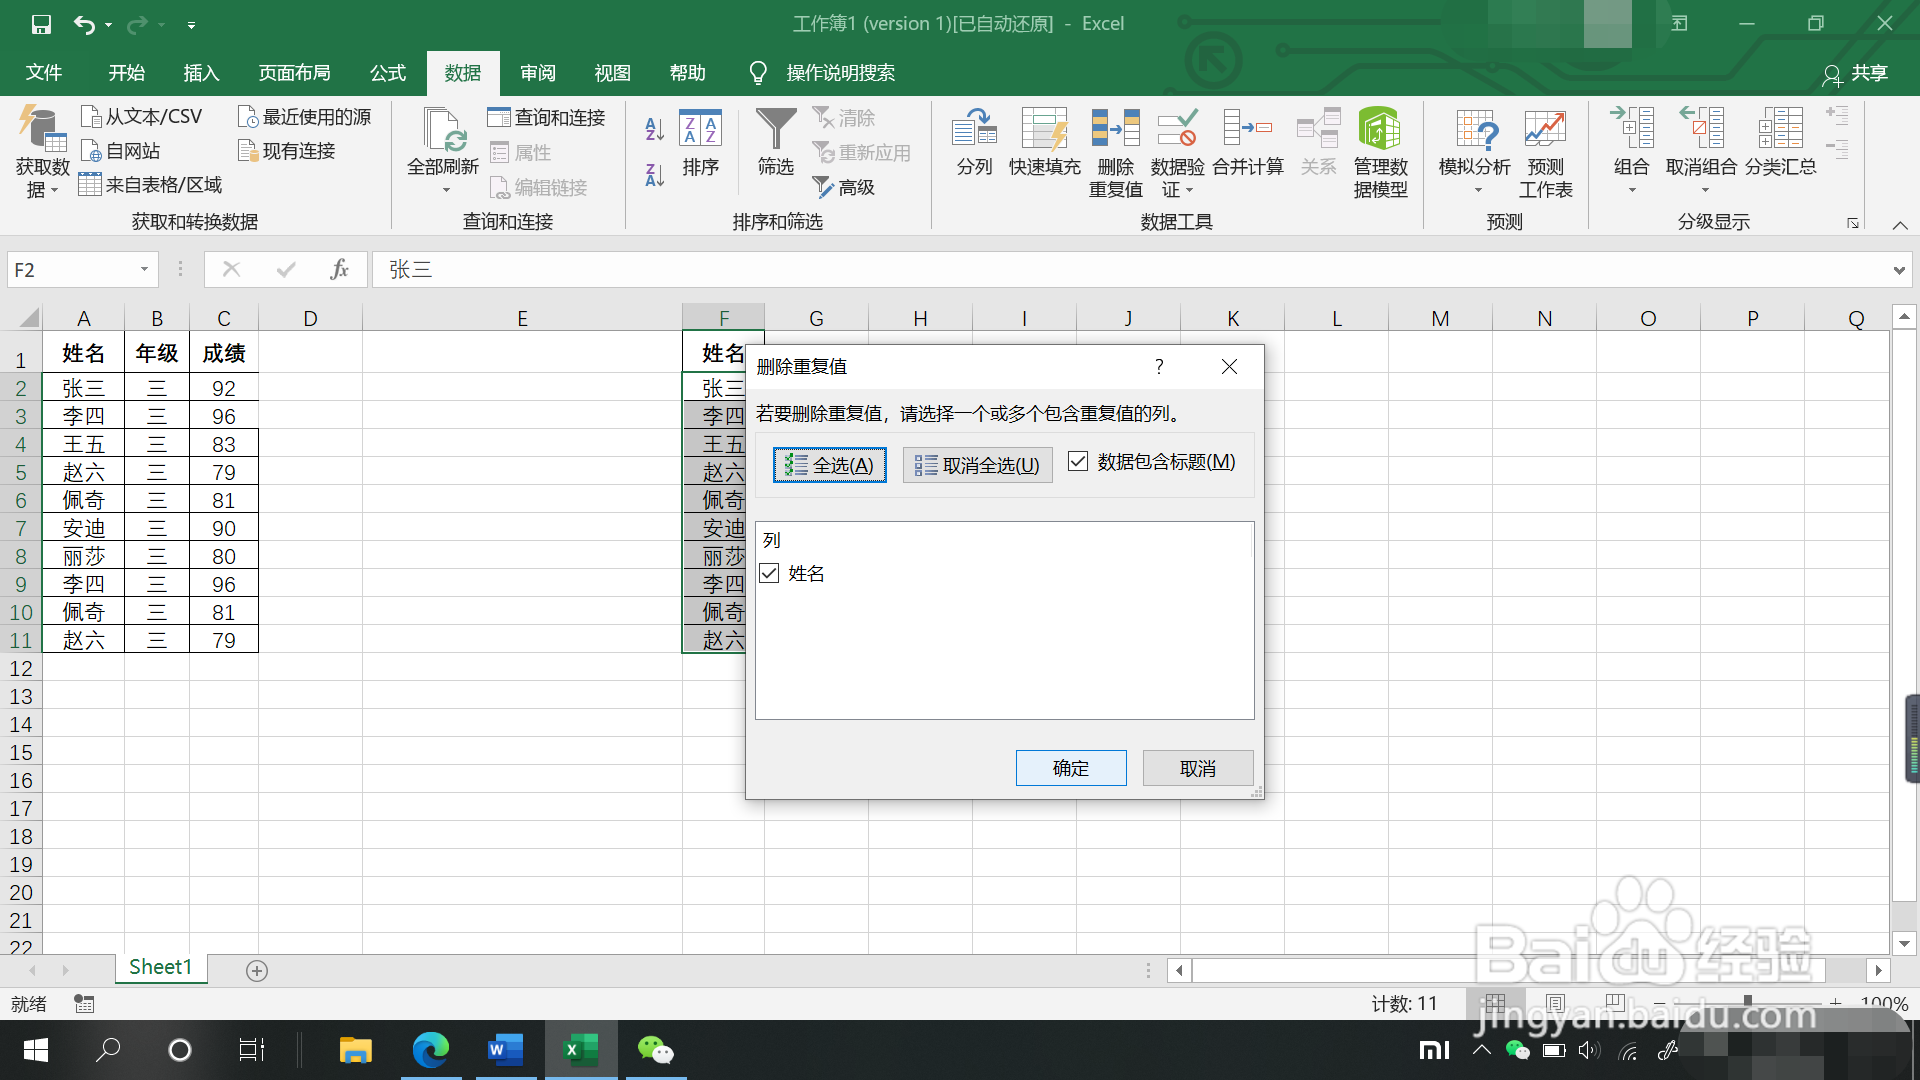Click the Text to Columns (分列) icon
Screen dimensions: 1920x1080
[974, 130]
